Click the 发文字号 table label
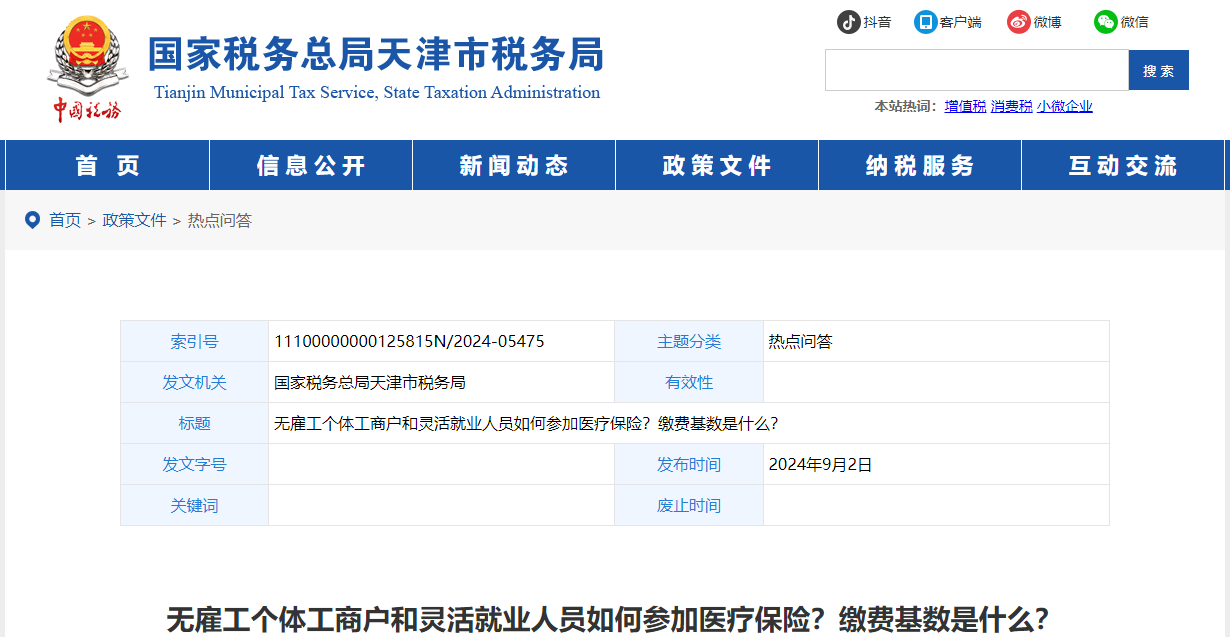 [194, 464]
